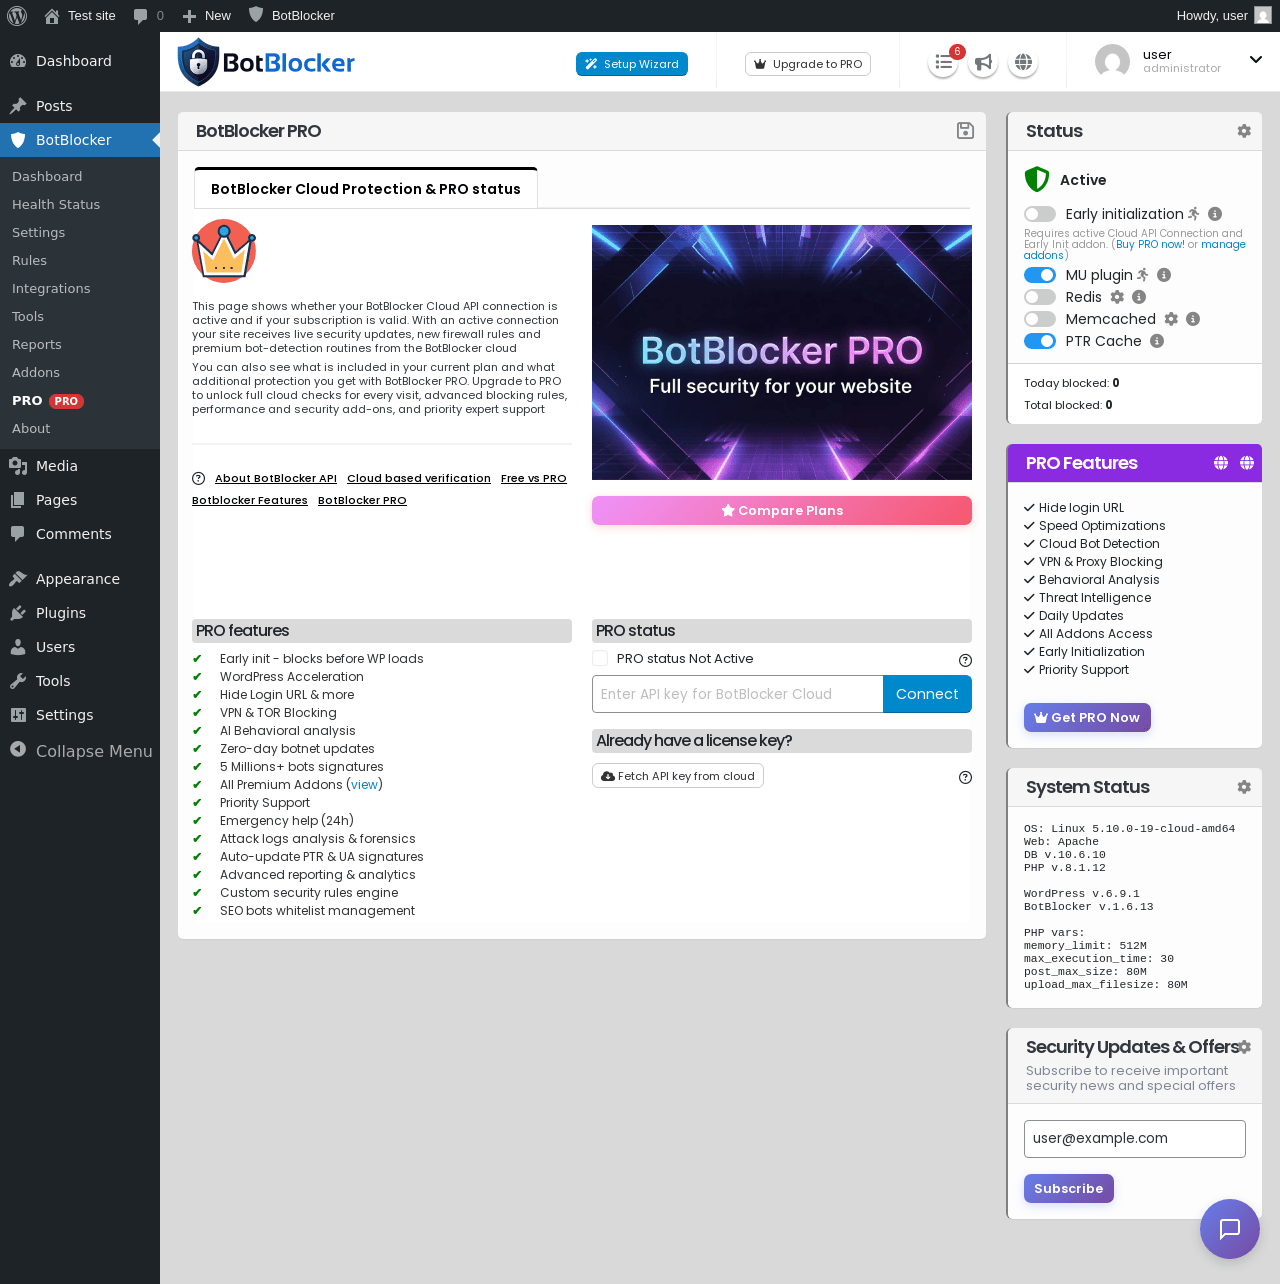Click the view link for Premium Addons
1280x1284 pixels.
click(365, 785)
